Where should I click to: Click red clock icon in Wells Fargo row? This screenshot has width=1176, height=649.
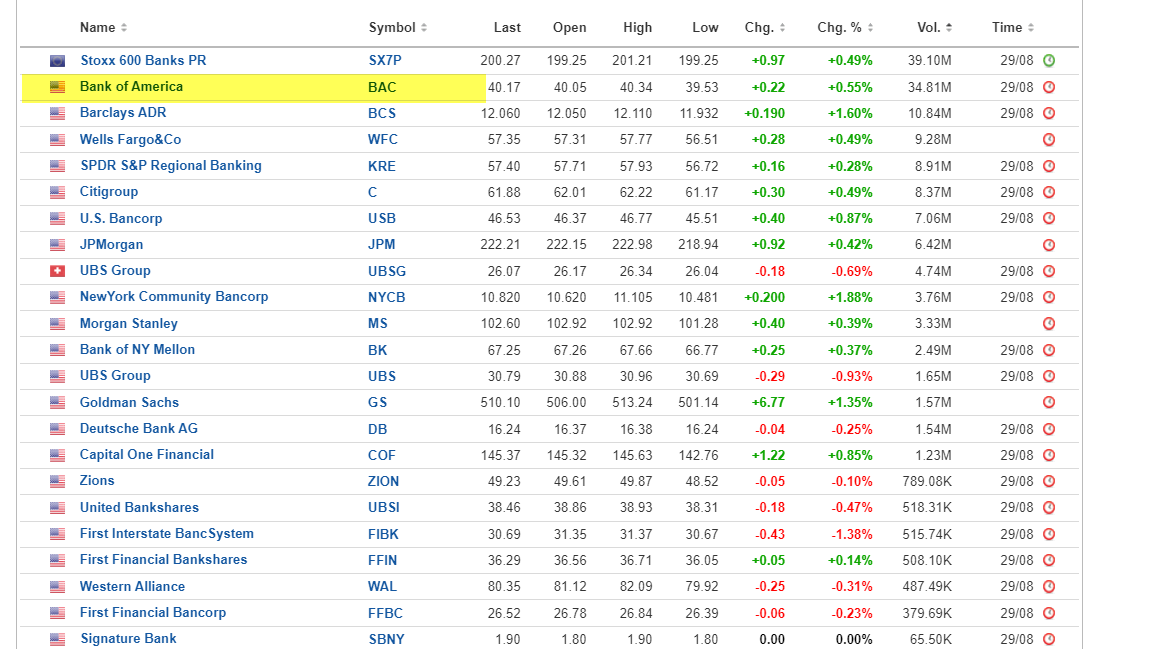tap(1049, 140)
